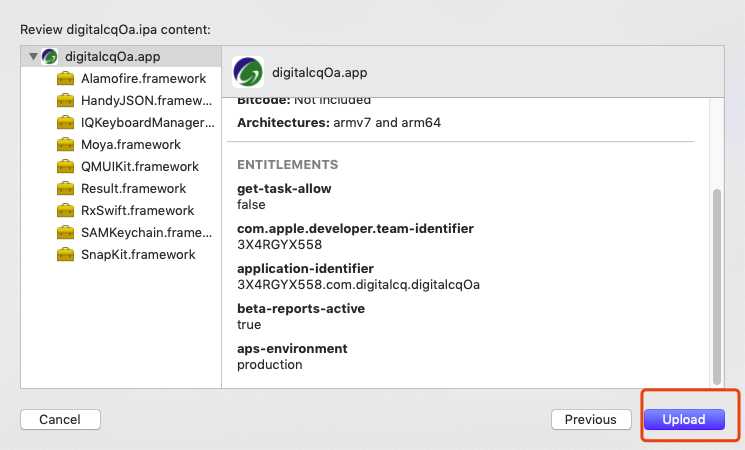Click the QMUIKit.framework toolbox icon
This screenshot has width=745, height=450.
pyautogui.click(x=66, y=166)
